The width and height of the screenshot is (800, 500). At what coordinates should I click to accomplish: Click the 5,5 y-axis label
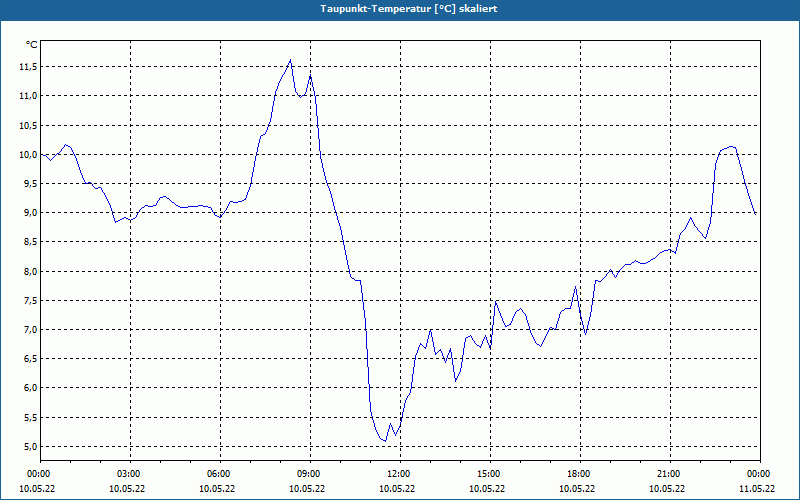point(30,418)
